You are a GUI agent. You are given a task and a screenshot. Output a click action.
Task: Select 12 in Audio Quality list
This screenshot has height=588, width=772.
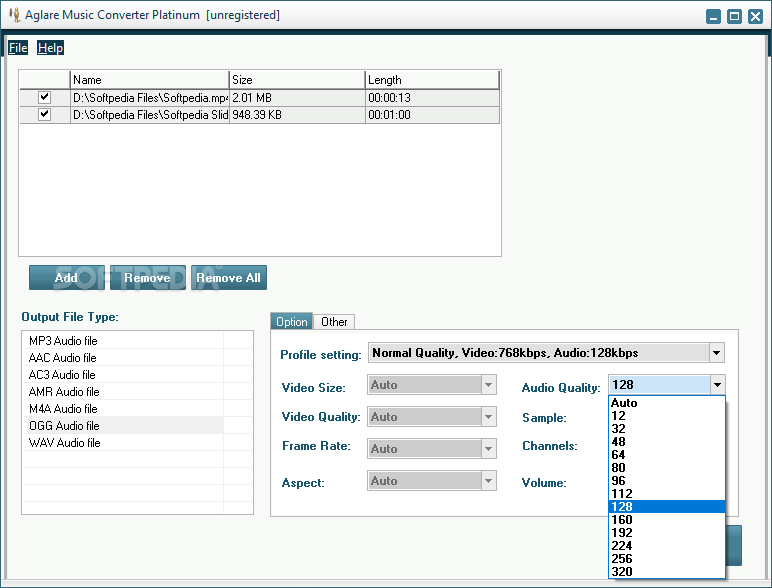(x=667, y=416)
